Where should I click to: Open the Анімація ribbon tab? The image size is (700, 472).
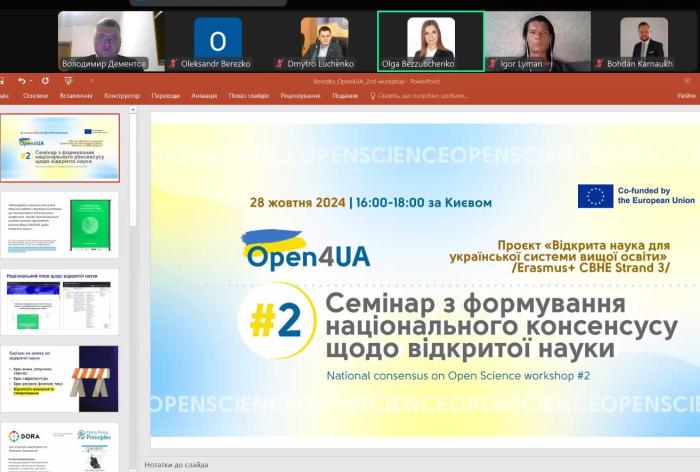point(203,96)
